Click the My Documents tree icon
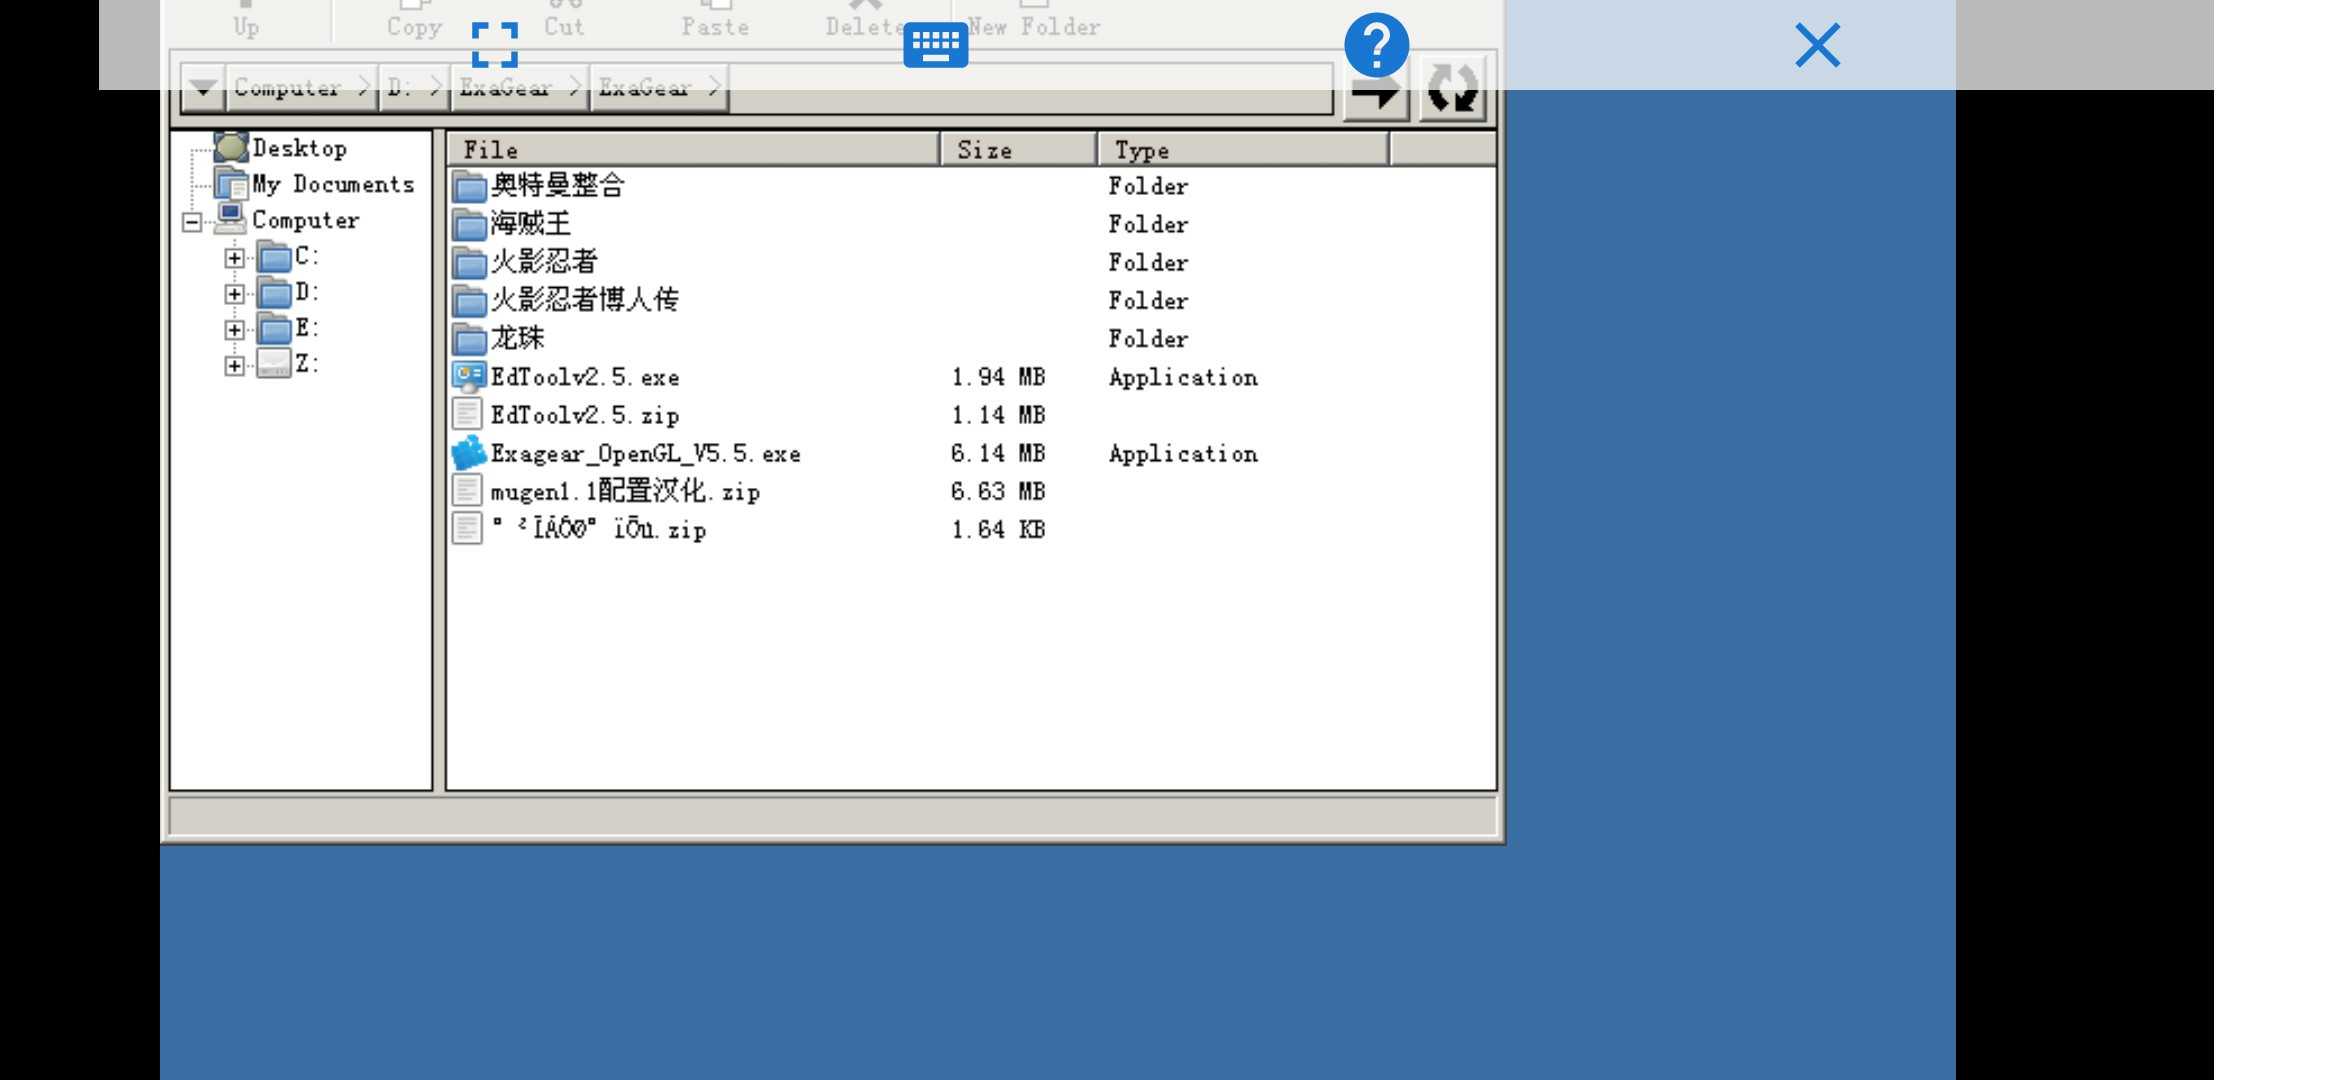This screenshot has width=2340, height=1080. [231, 184]
